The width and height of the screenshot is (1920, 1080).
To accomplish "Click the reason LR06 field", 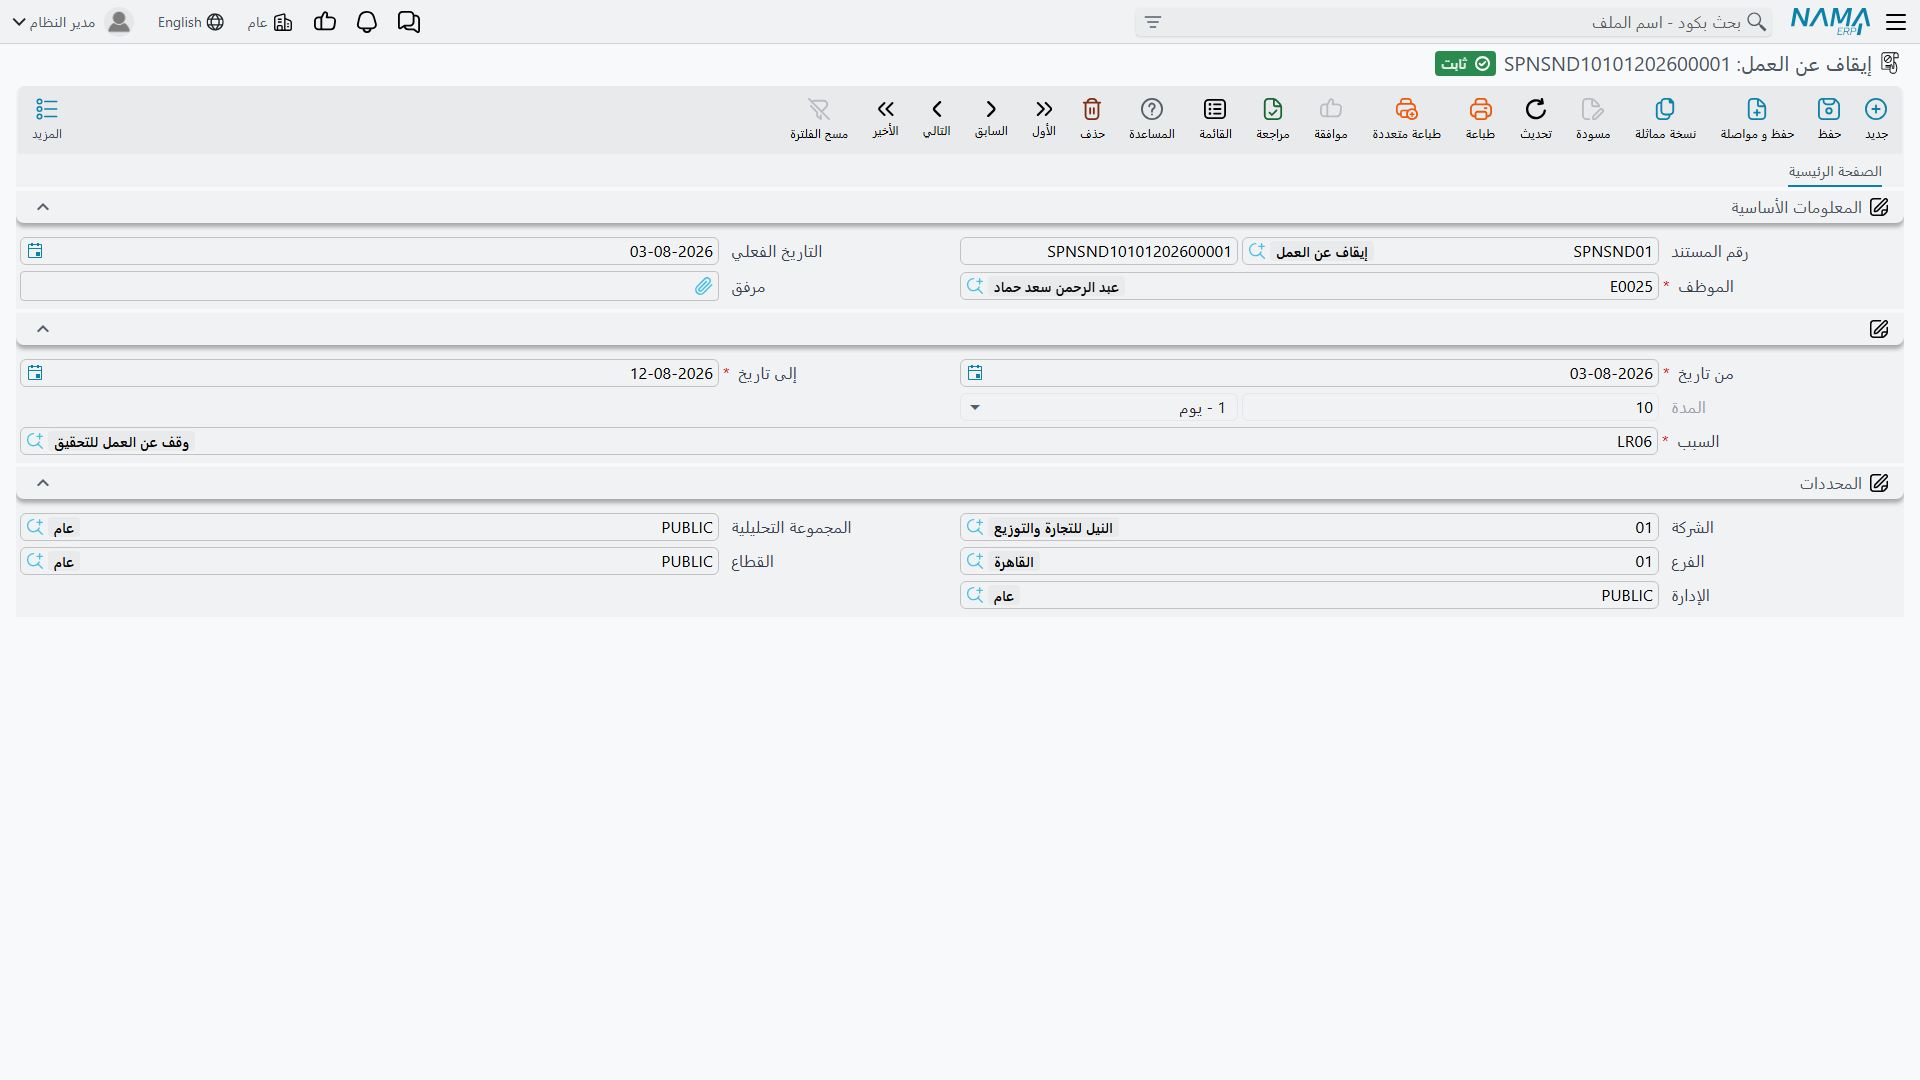I will [839, 441].
